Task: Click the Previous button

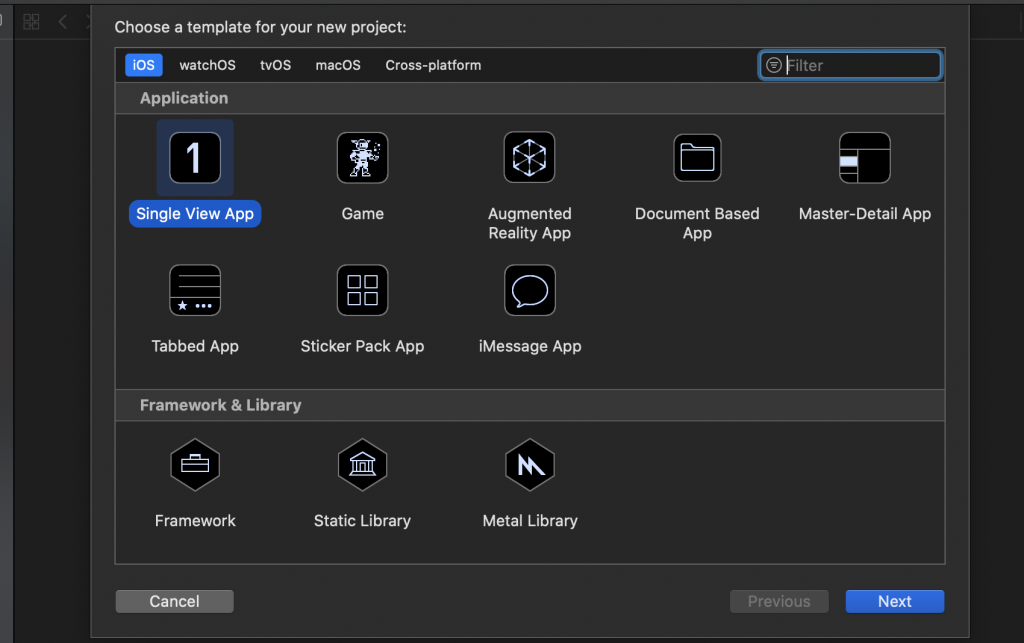Action: pyautogui.click(x=779, y=601)
